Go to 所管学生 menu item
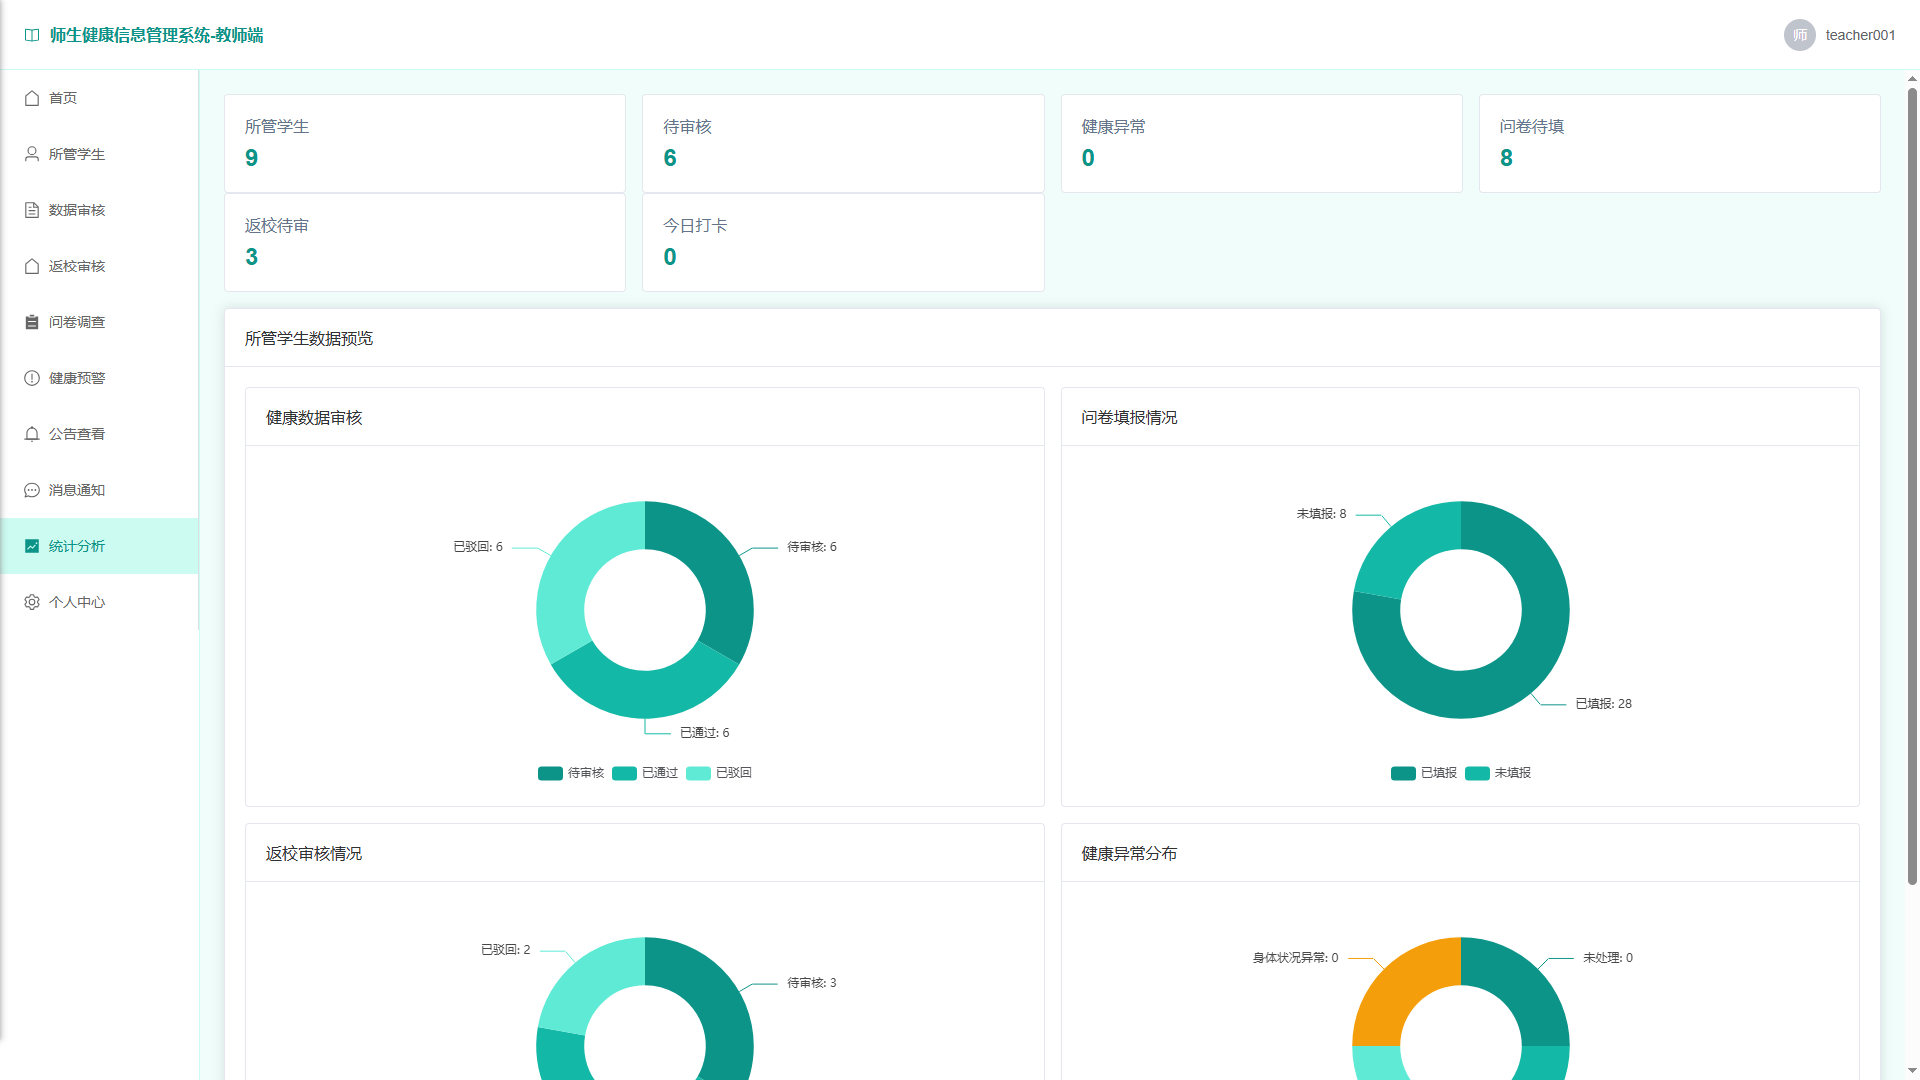 click(99, 154)
